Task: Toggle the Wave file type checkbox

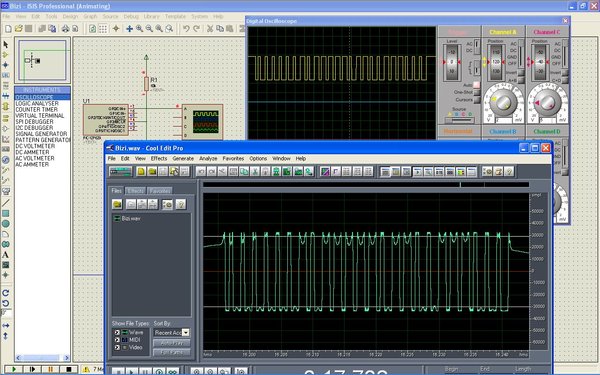Action: (117, 333)
